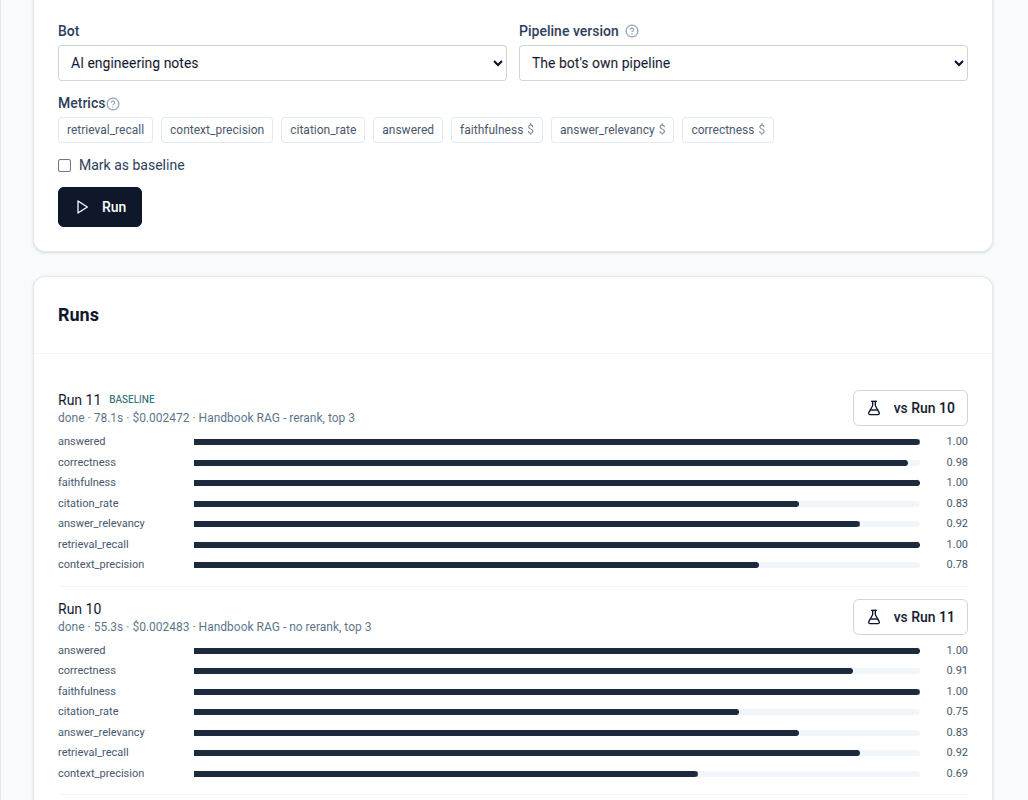
Task: Click Run 10 citation_rate progress bar
Action: (x=557, y=711)
